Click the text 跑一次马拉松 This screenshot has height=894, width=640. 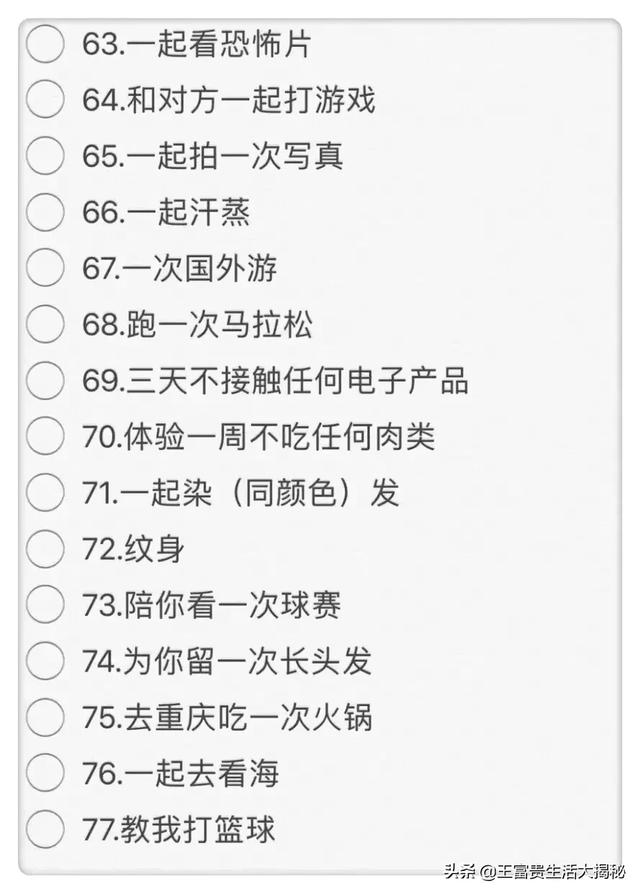220,324
